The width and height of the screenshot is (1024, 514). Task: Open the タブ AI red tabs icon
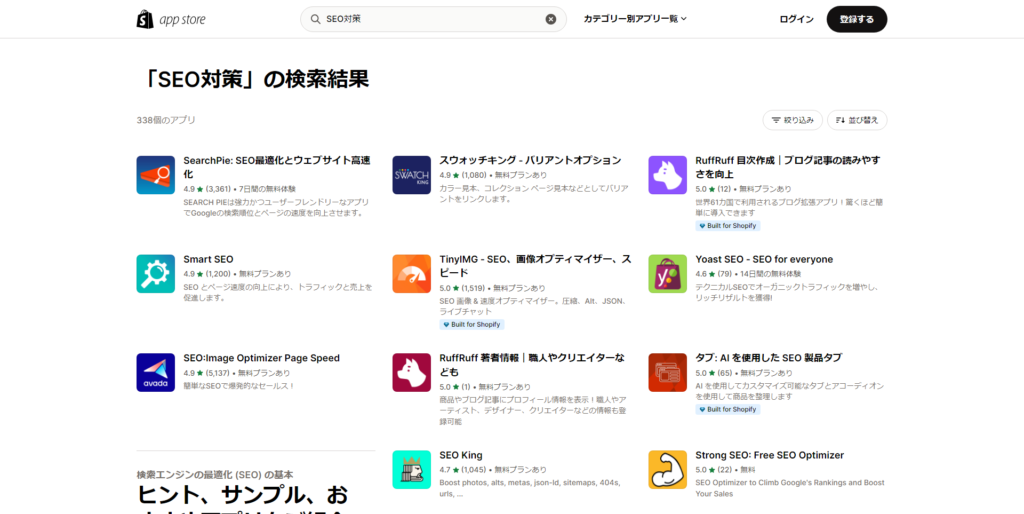coord(667,372)
